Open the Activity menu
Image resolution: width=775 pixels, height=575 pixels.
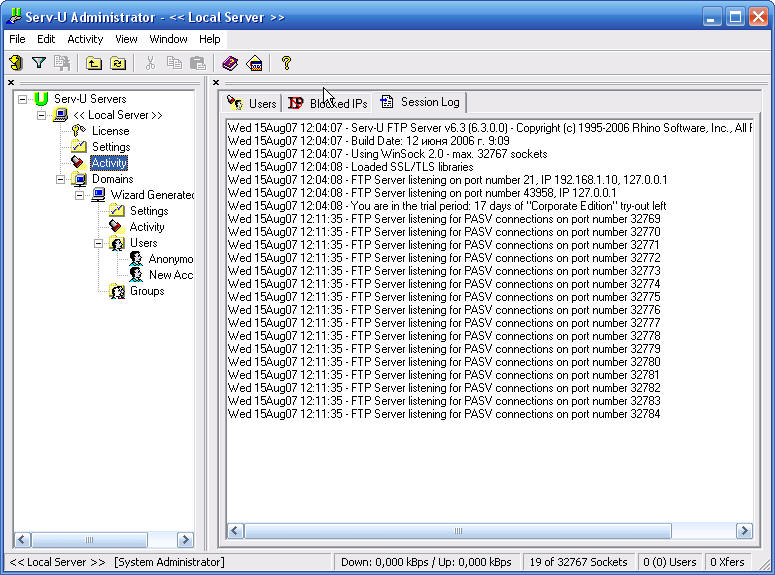[x=85, y=39]
